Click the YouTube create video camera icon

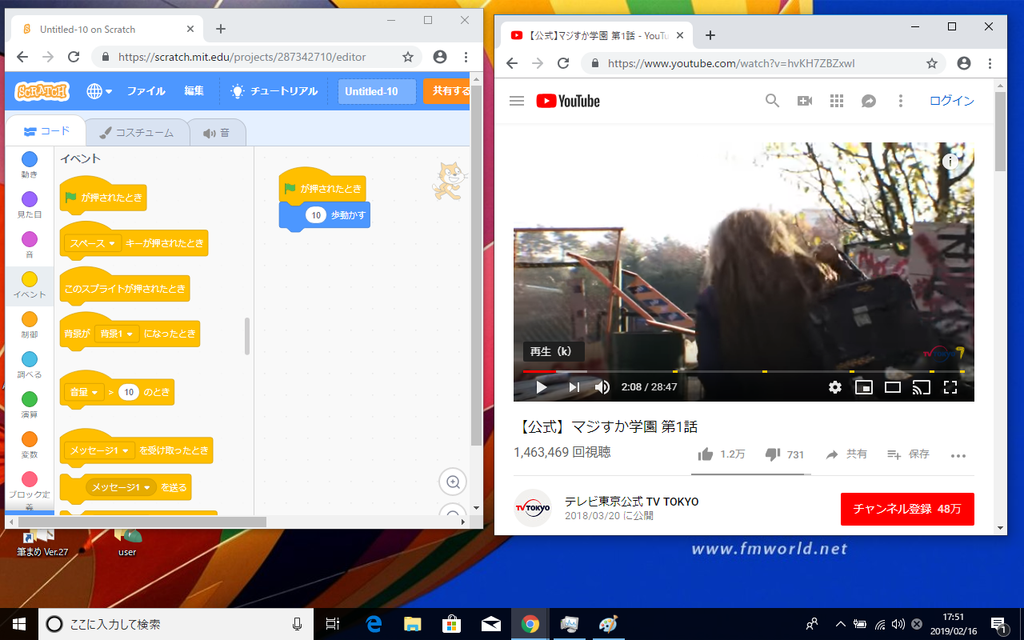(805, 101)
